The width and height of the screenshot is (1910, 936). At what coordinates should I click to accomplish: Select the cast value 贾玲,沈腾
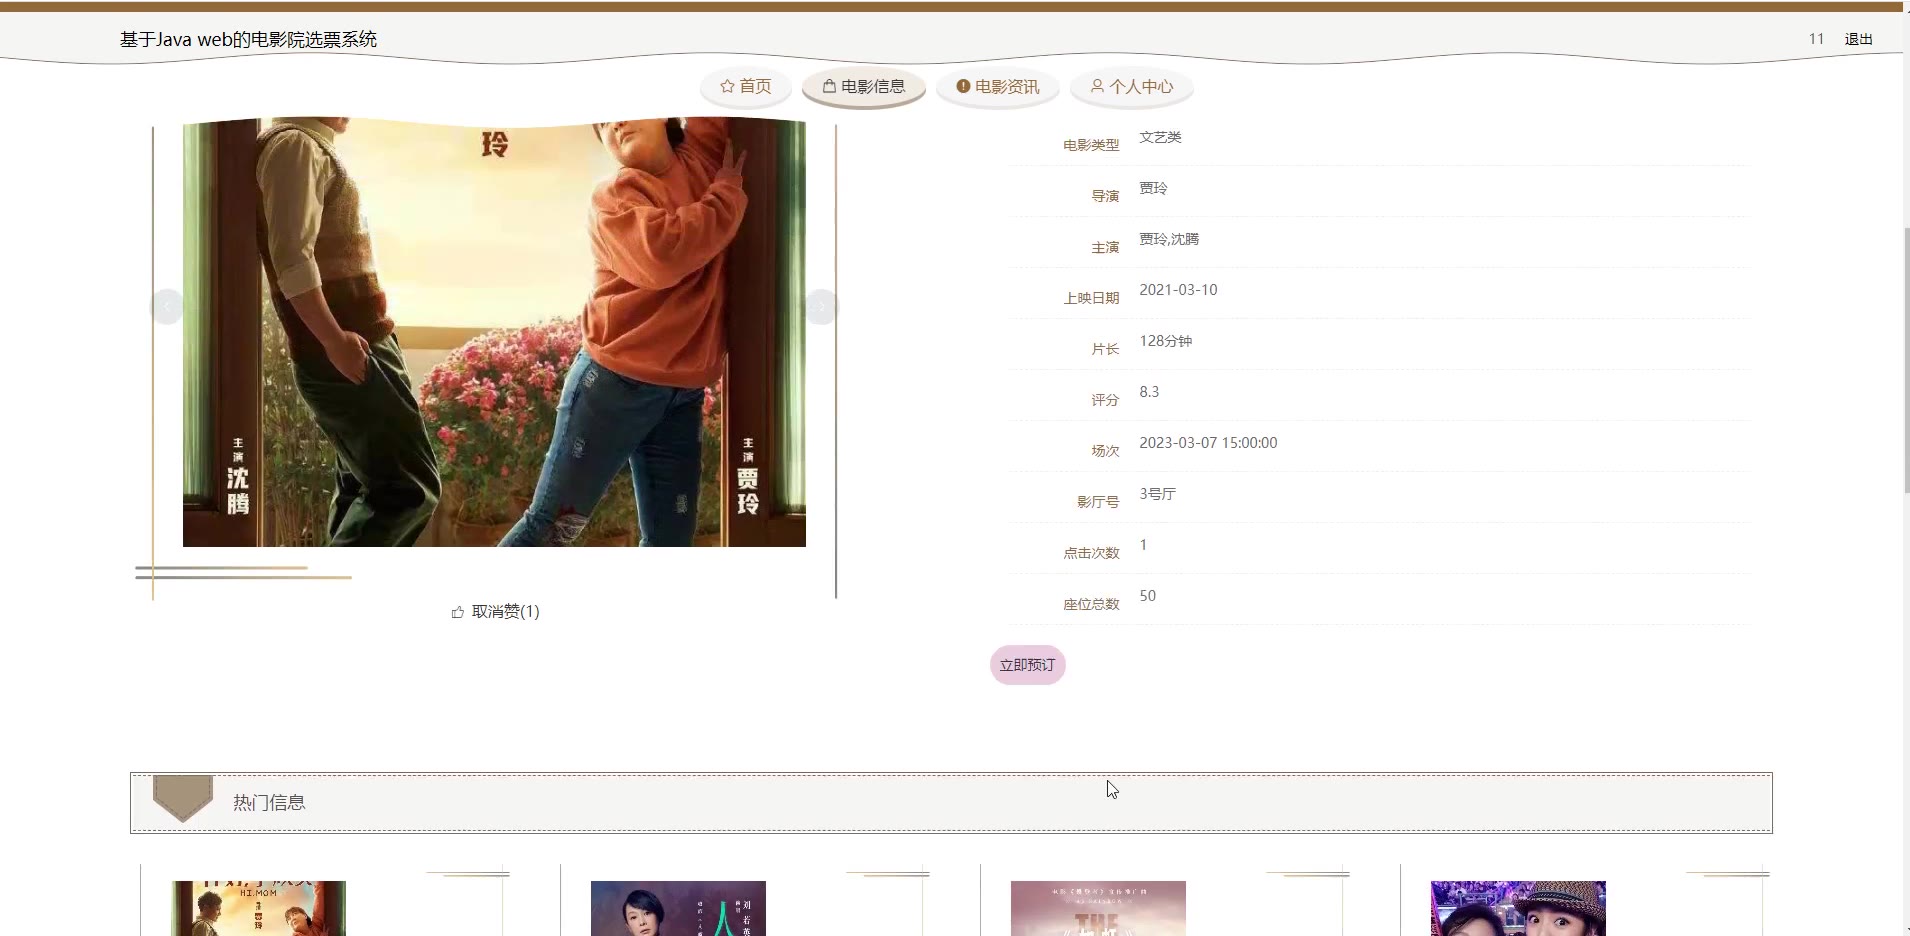1169,239
